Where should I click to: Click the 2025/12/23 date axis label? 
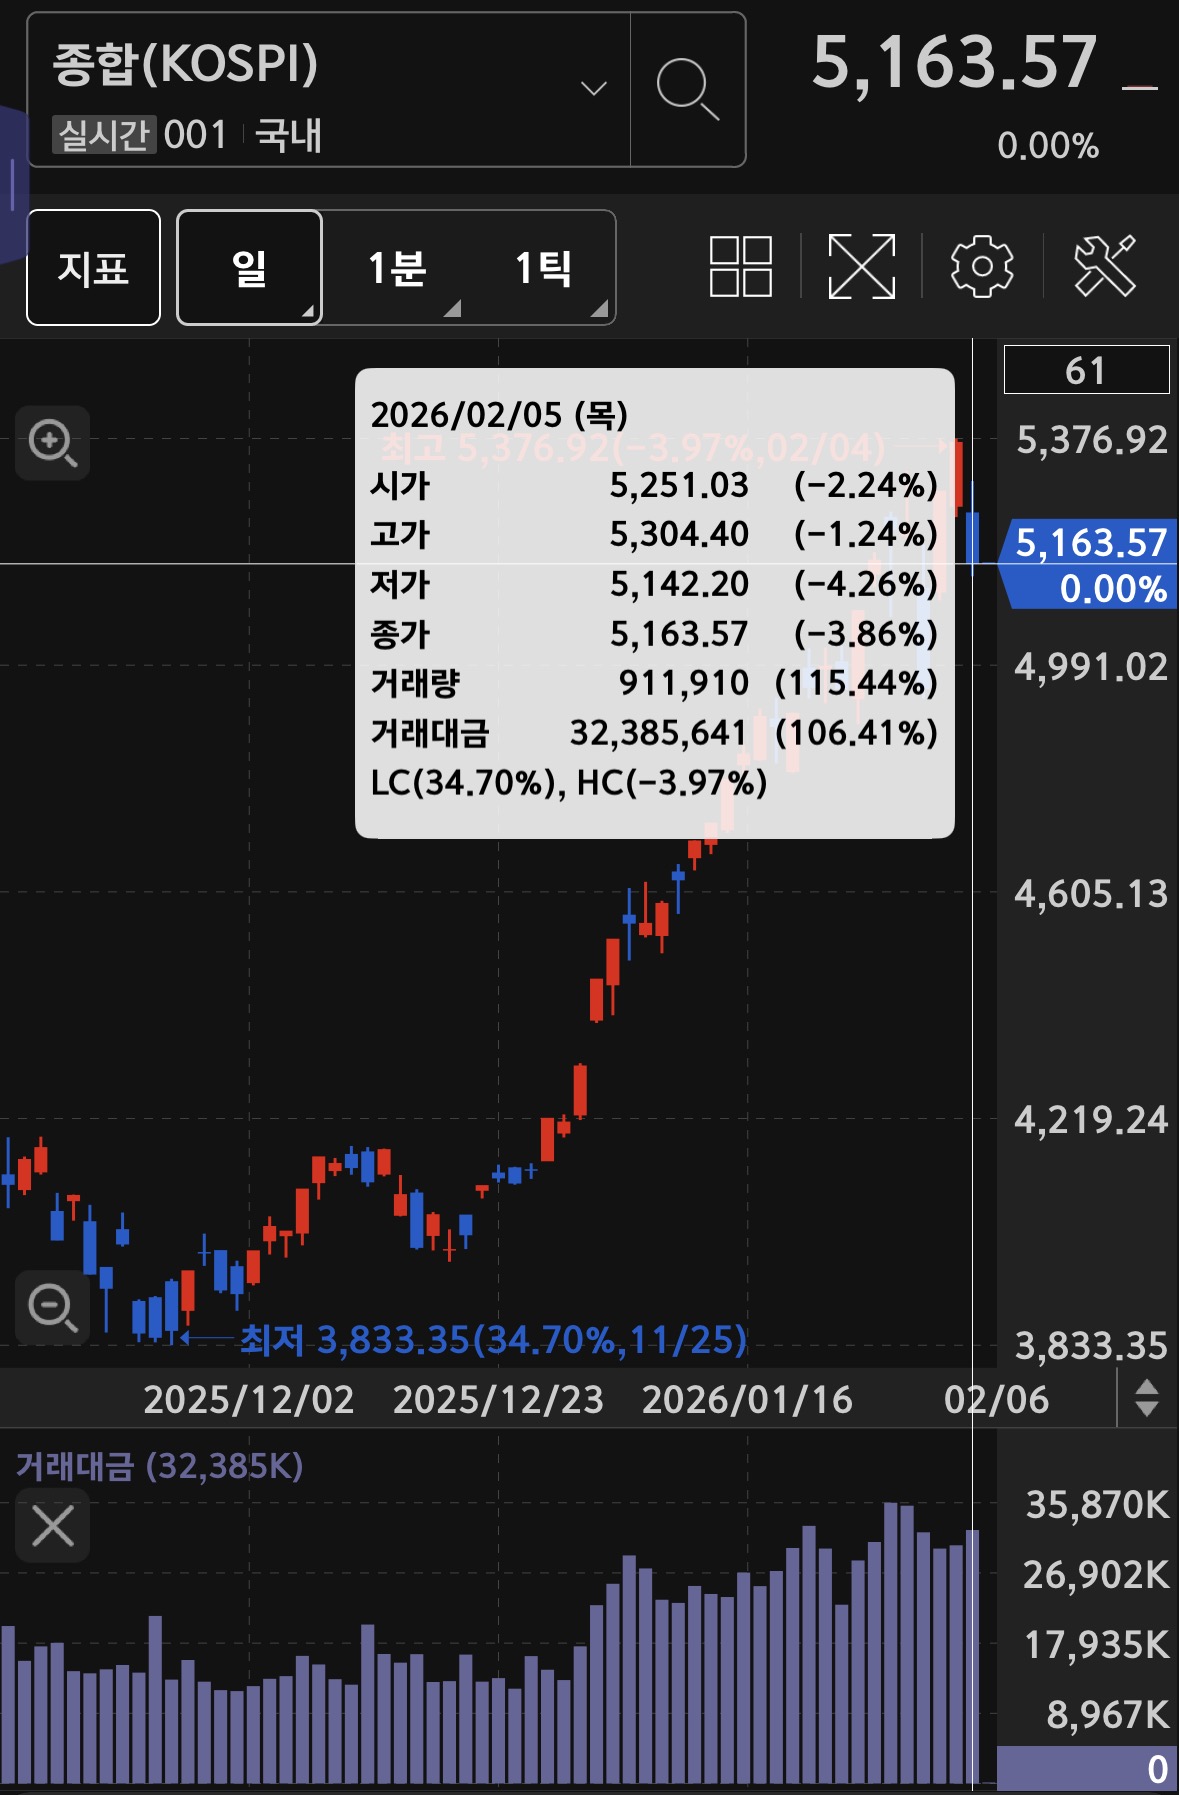point(498,1399)
